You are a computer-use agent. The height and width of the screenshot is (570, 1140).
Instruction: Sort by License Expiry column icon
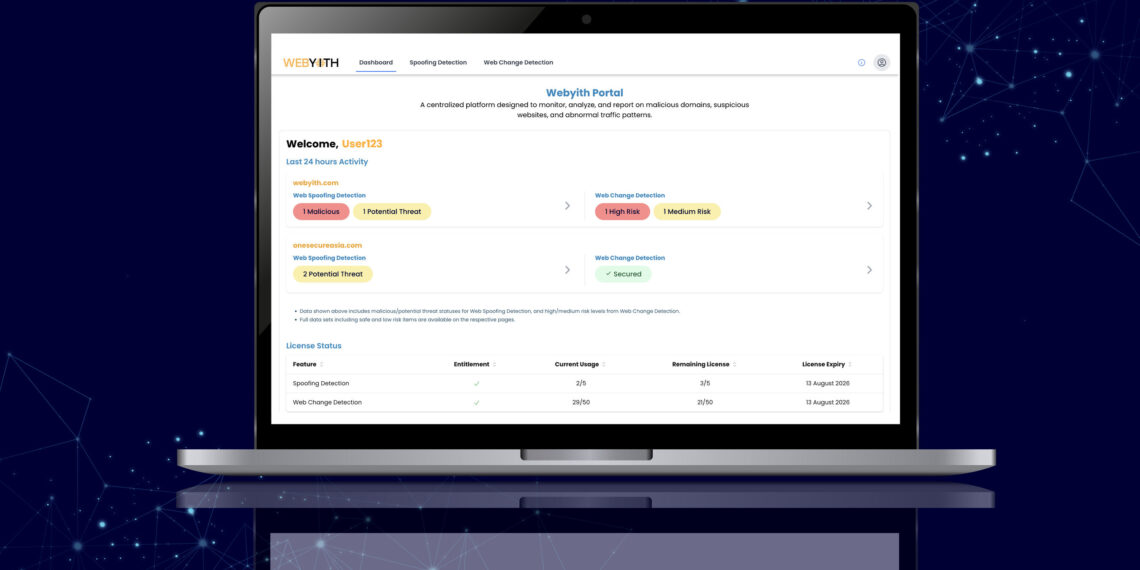point(849,364)
